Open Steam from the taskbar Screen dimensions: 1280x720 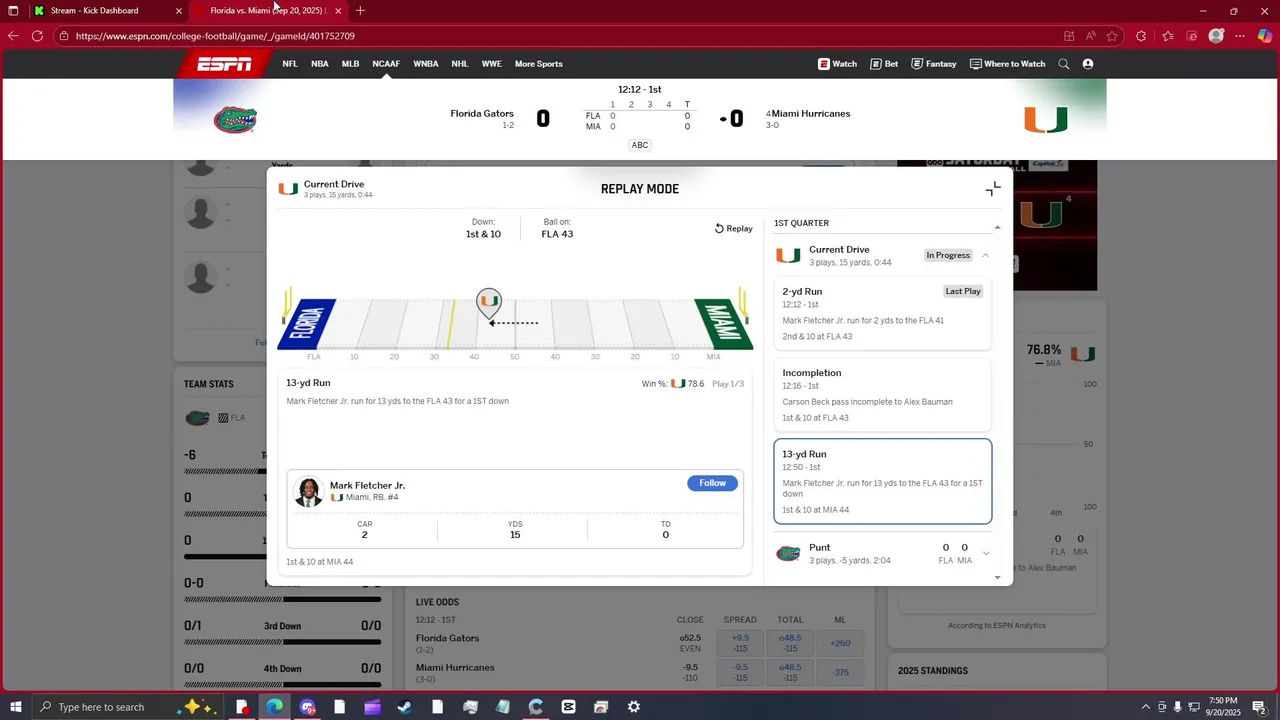[405, 707]
